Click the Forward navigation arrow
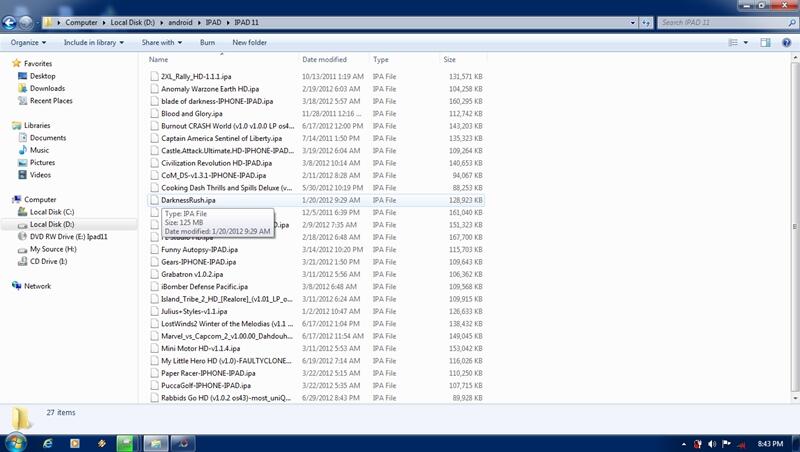The image size is (800, 452). (26, 22)
